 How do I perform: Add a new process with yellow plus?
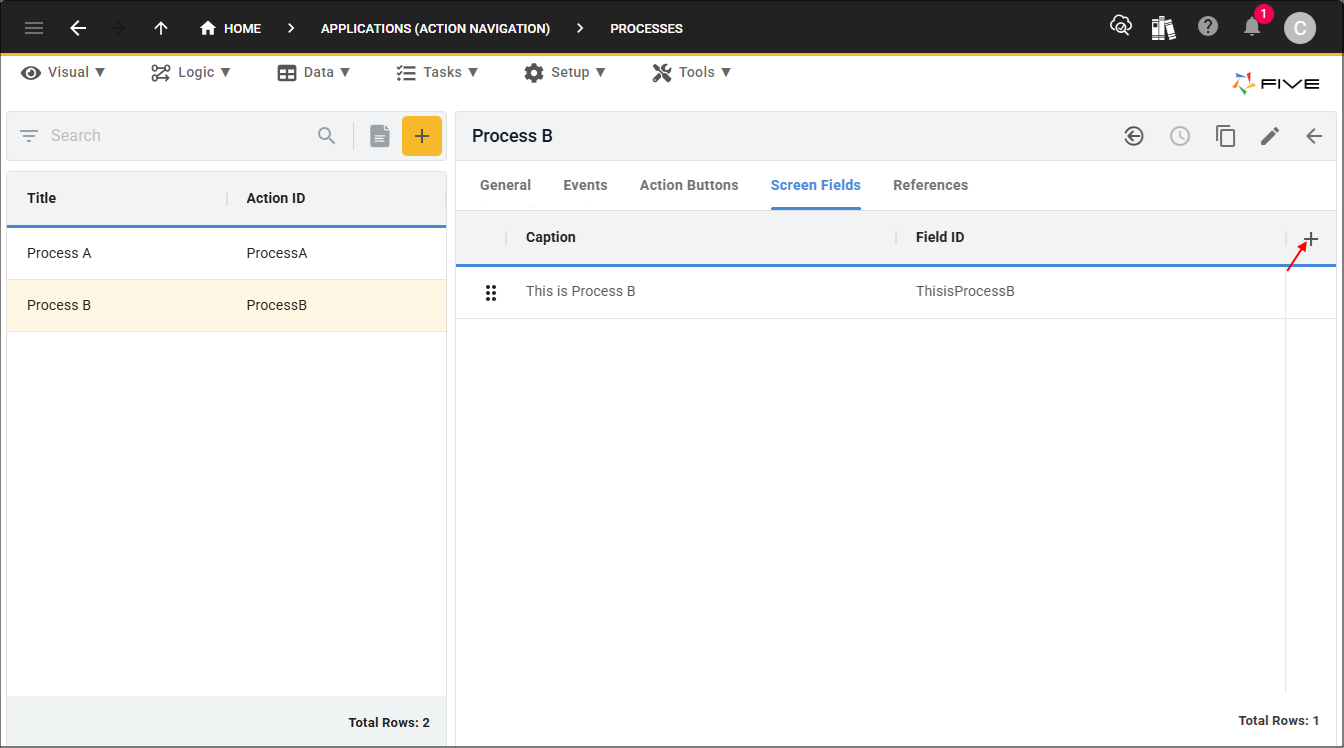(x=422, y=136)
